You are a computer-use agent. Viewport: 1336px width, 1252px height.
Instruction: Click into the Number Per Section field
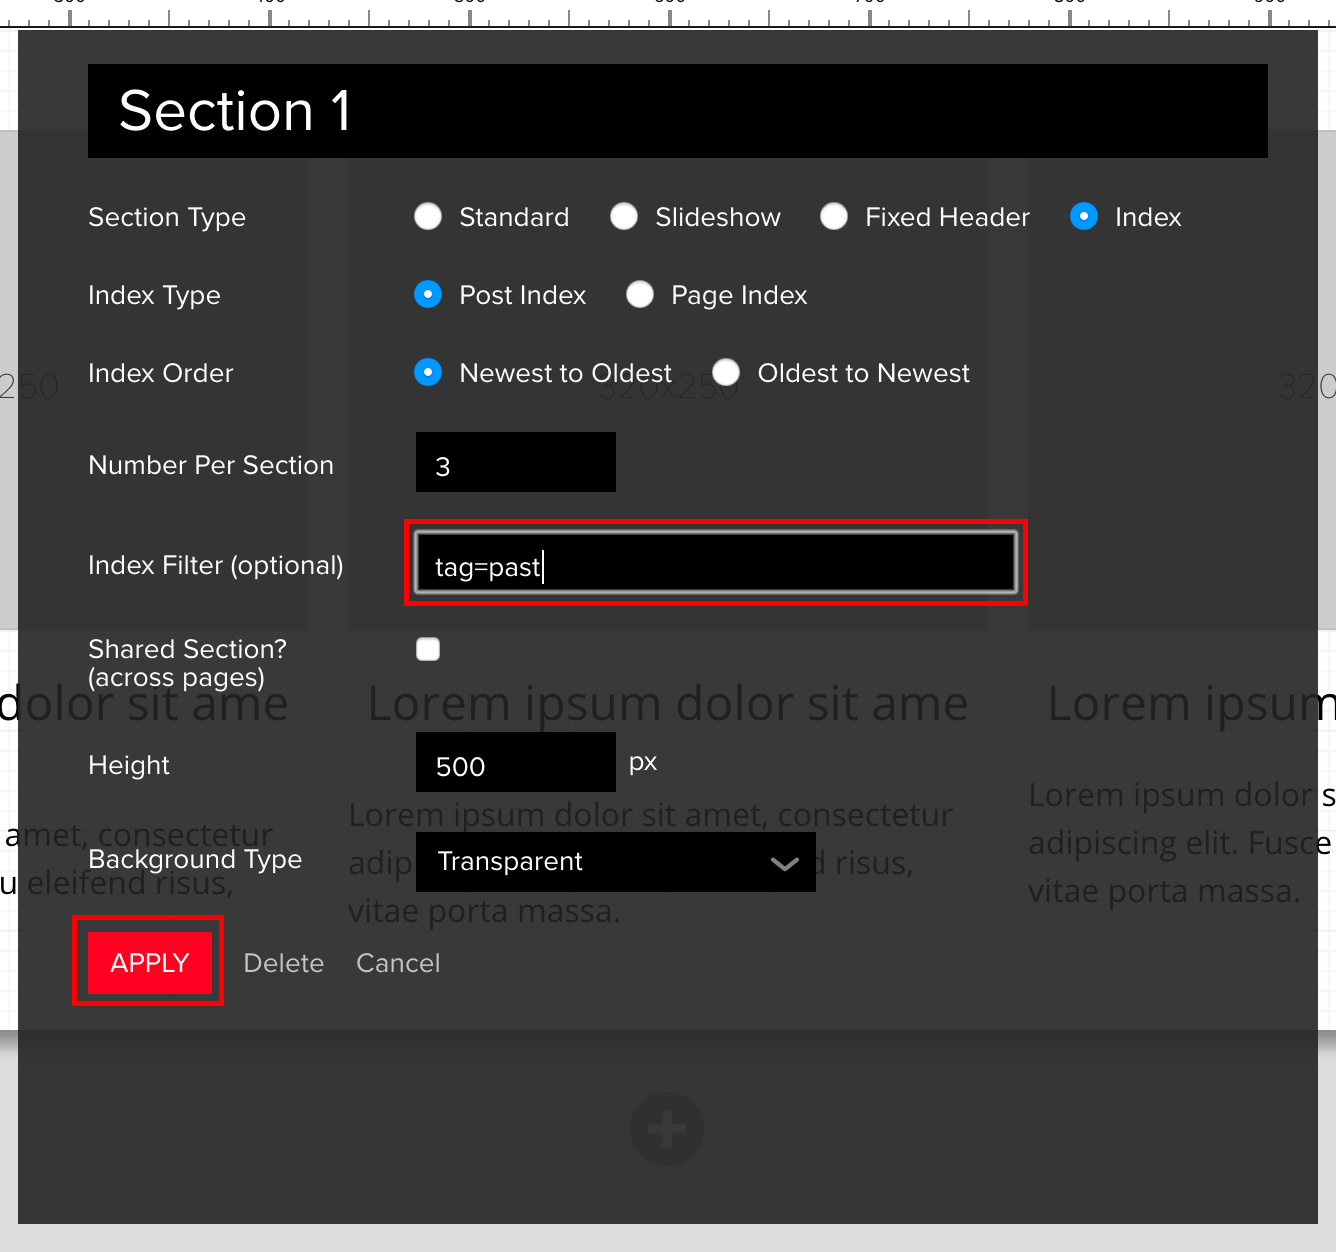pyautogui.click(x=515, y=463)
